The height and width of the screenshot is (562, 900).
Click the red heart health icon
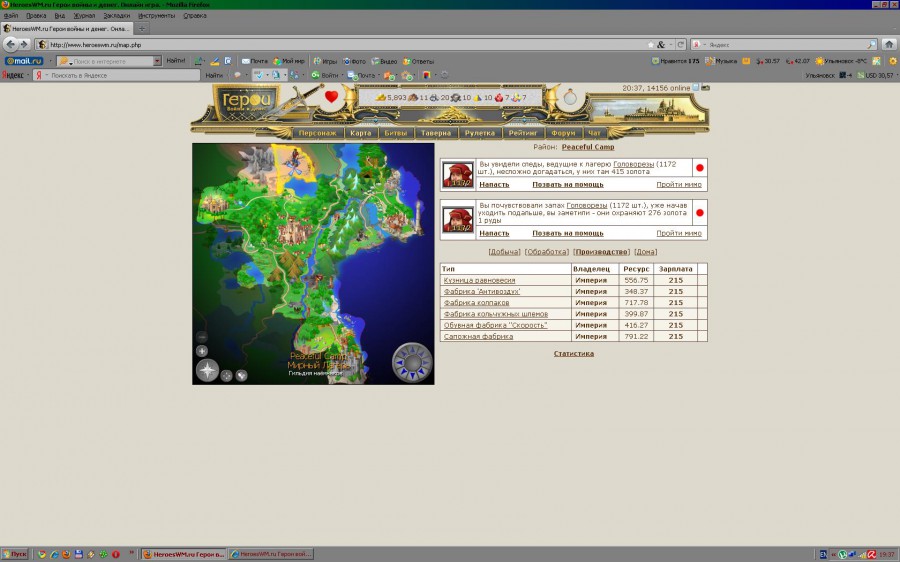click(x=331, y=96)
